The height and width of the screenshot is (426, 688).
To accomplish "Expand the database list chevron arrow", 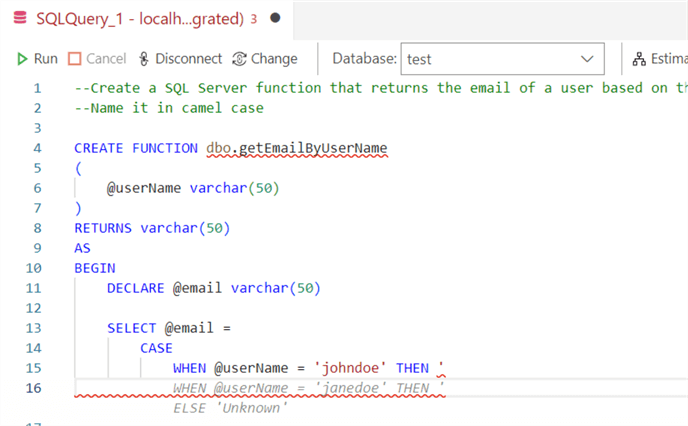I will click(587, 59).
